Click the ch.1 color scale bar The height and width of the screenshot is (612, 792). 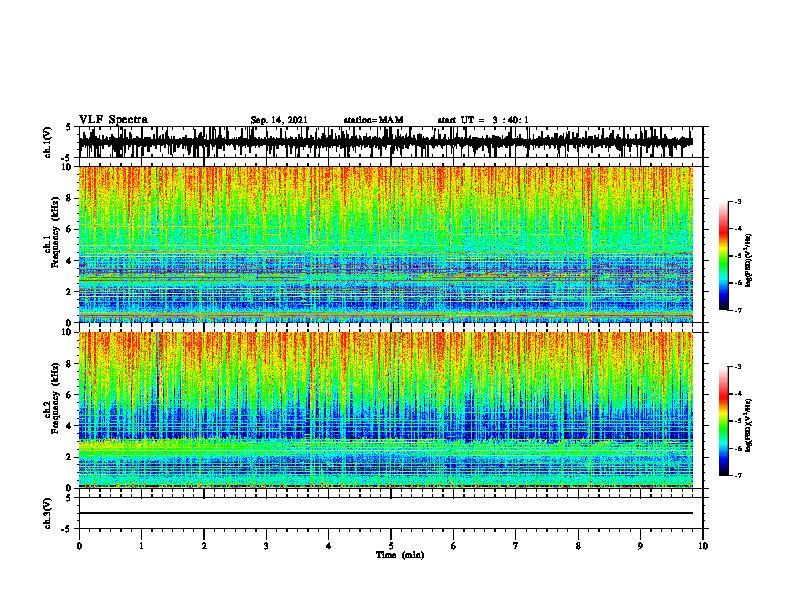coord(723,256)
